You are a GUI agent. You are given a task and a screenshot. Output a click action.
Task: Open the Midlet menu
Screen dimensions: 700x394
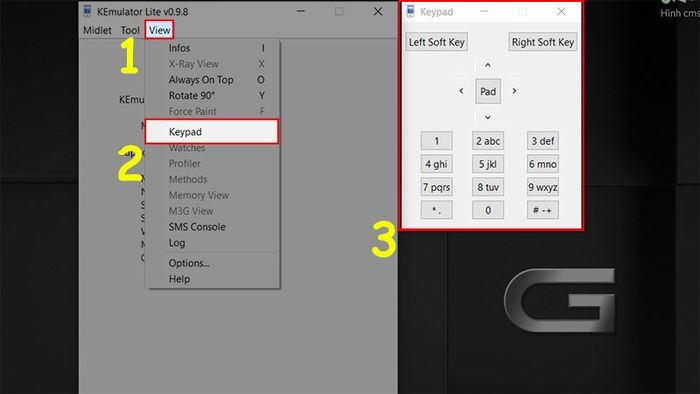point(97,30)
